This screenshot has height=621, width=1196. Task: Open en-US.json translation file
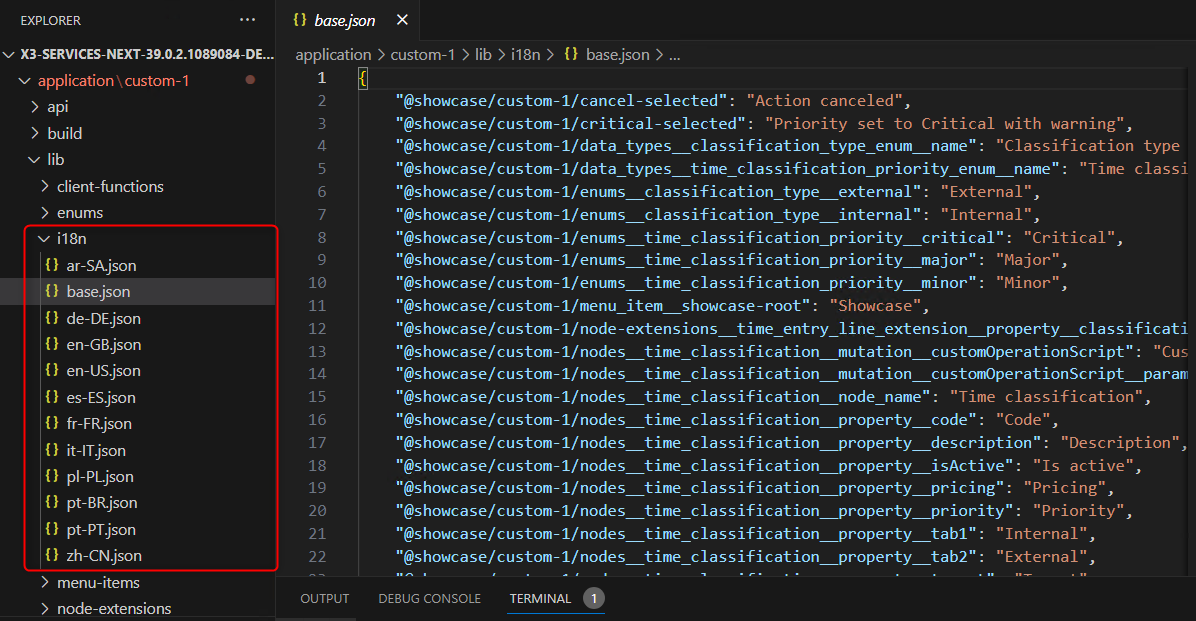(104, 370)
